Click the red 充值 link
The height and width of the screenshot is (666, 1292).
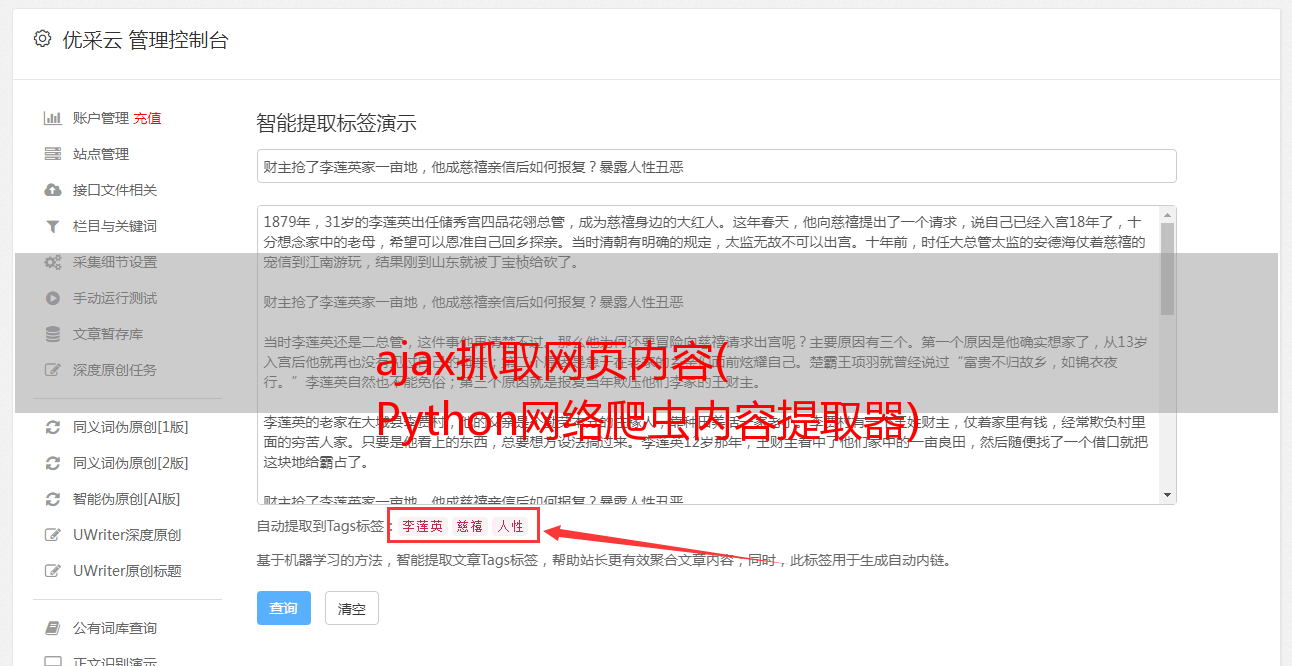coord(147,118)
